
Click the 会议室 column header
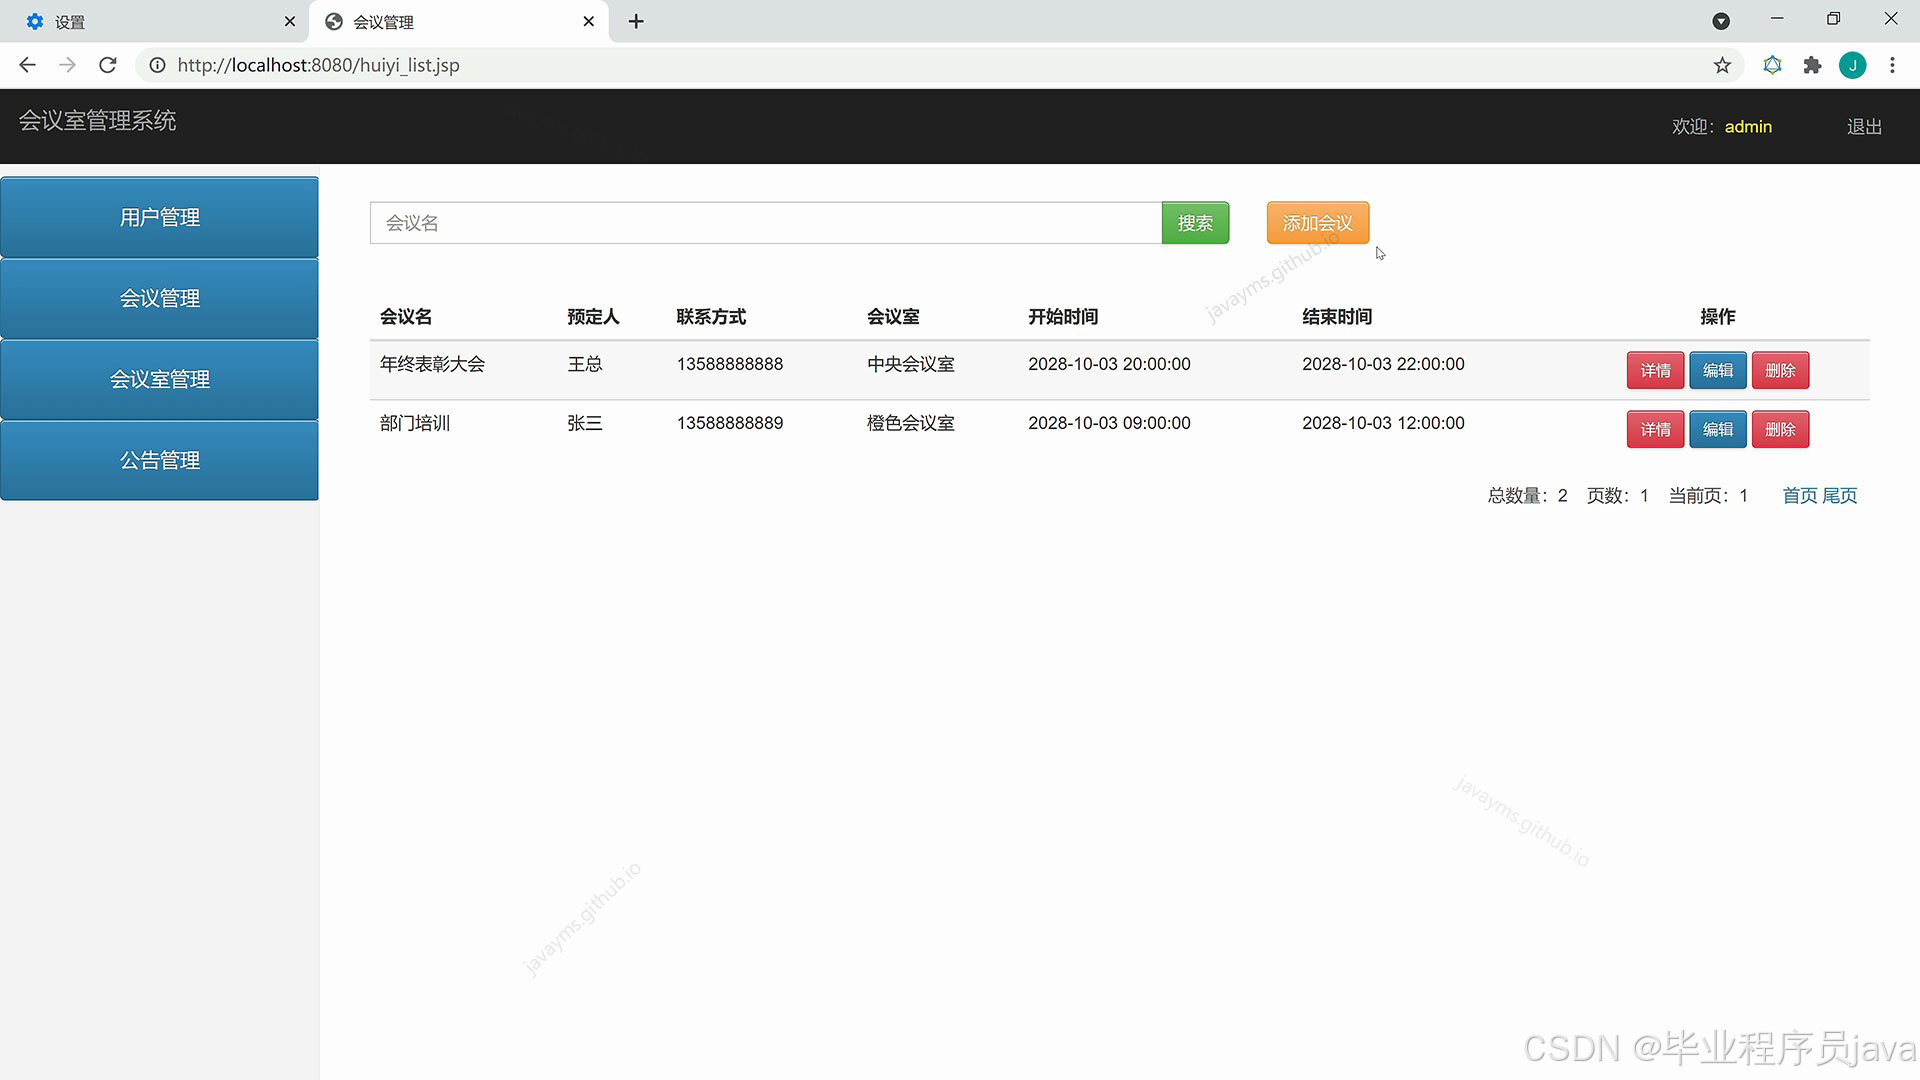coord(893,317)
